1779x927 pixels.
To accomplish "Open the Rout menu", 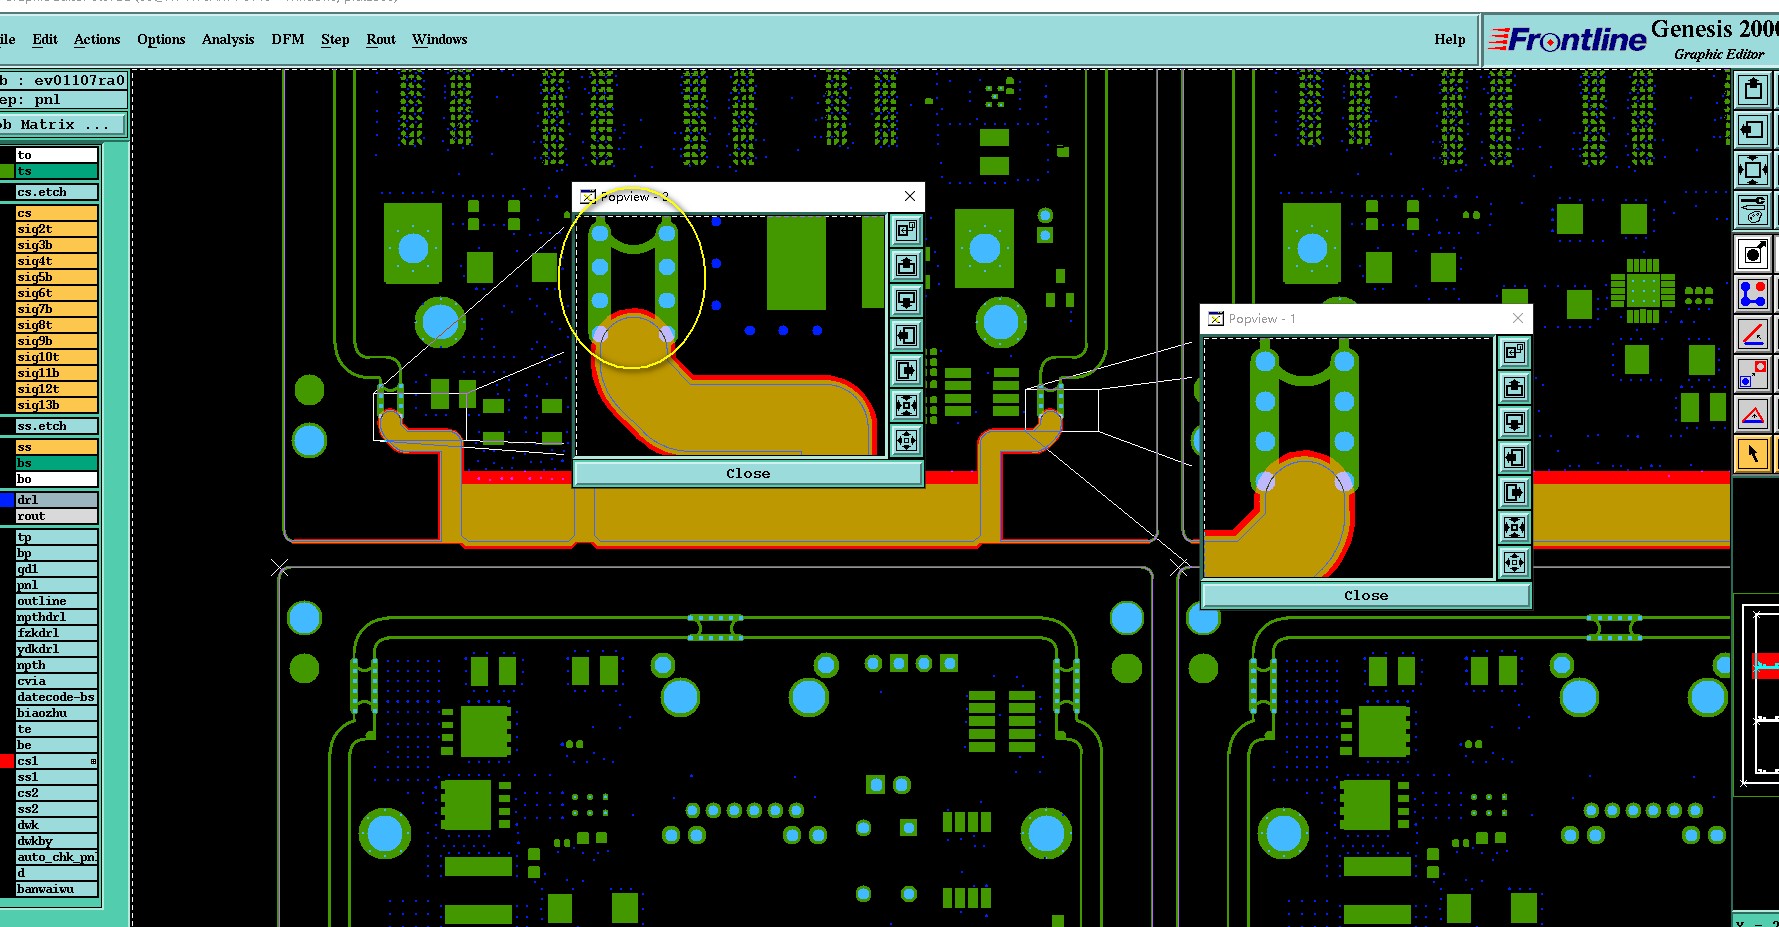I will (381, 40).
